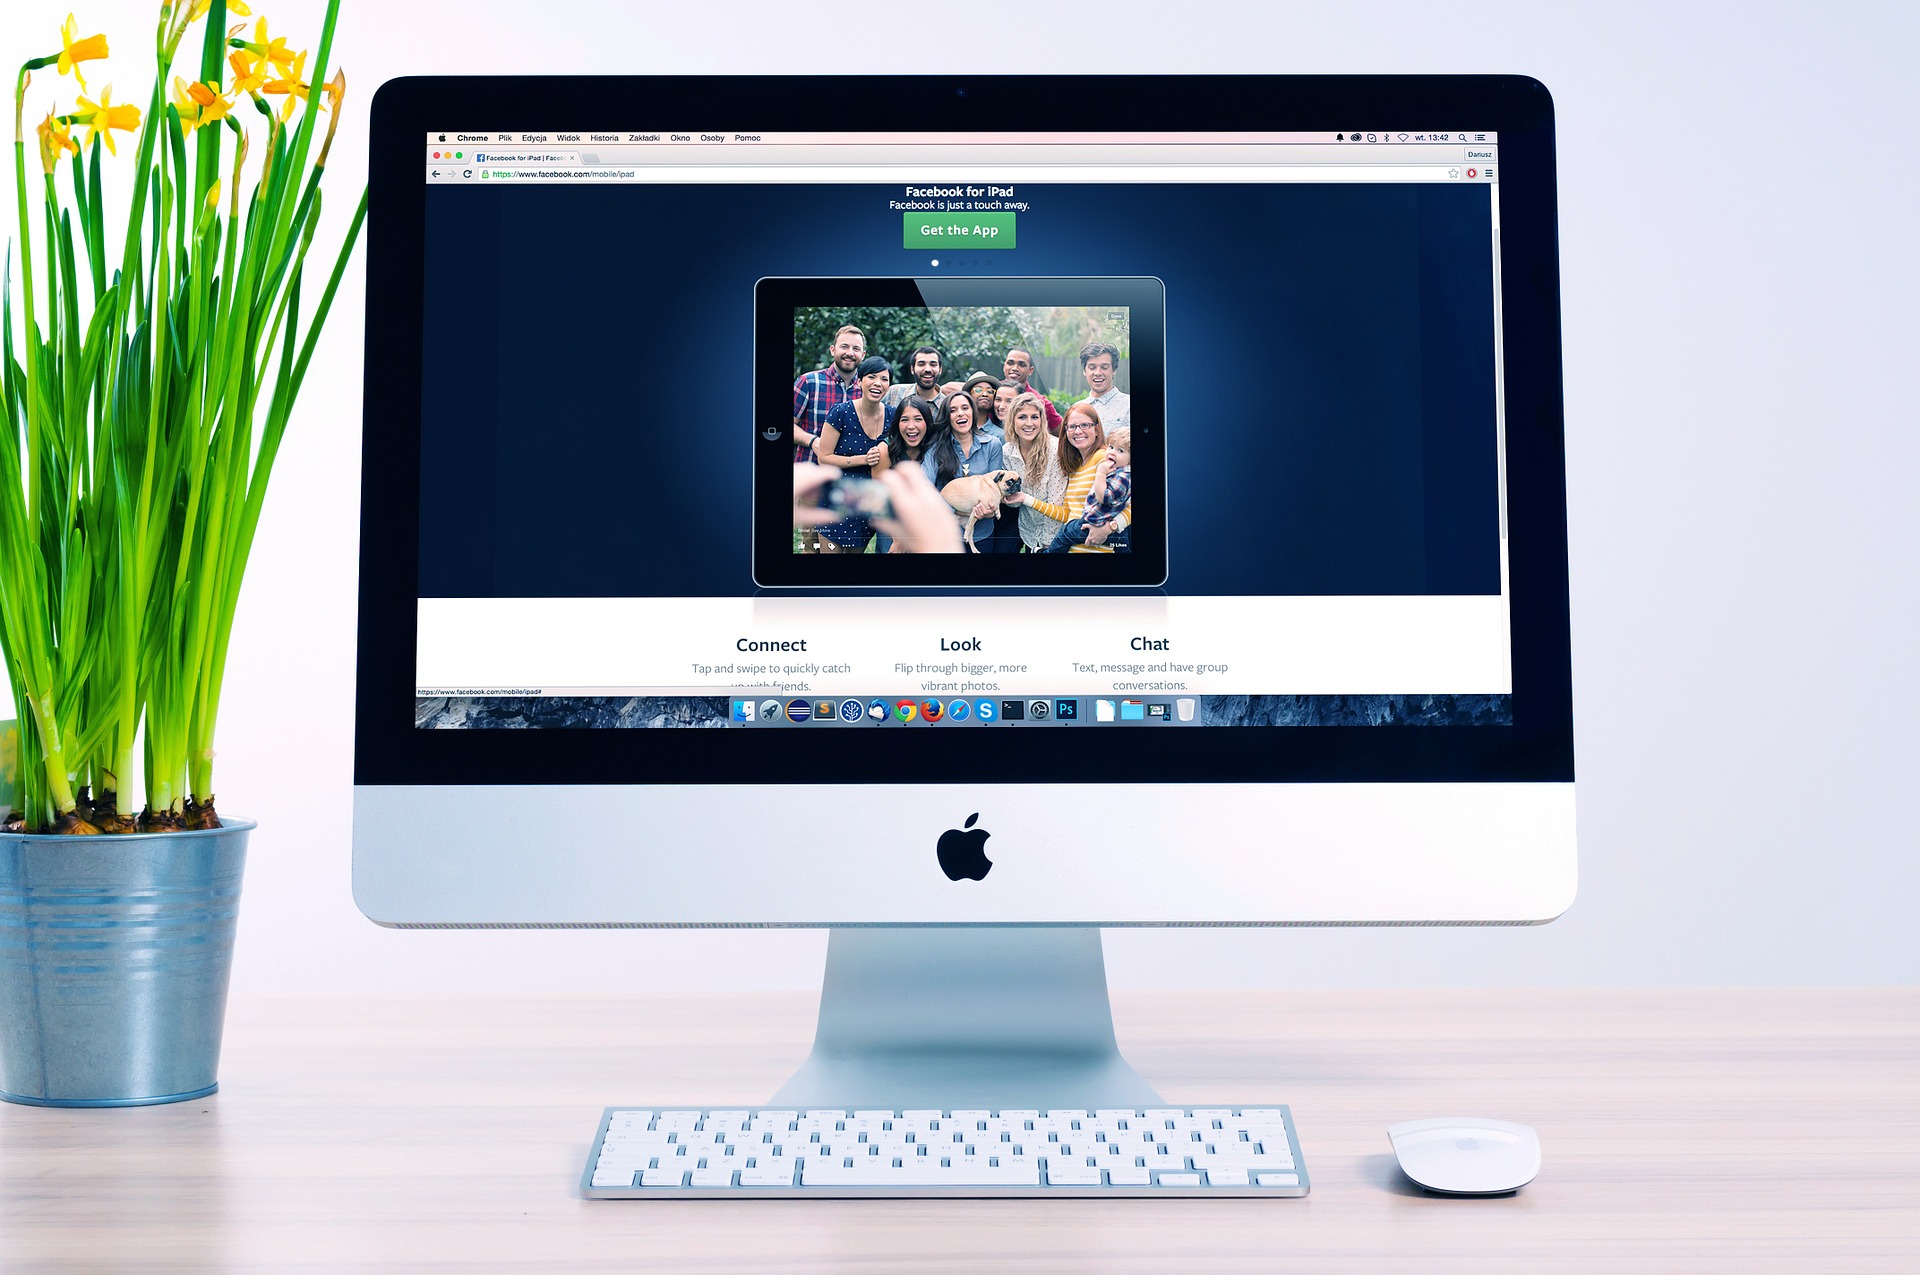Open the Trash icon in the Dock
The height and width of the screenshot is (1275, 1920).
click(1183, 710)
